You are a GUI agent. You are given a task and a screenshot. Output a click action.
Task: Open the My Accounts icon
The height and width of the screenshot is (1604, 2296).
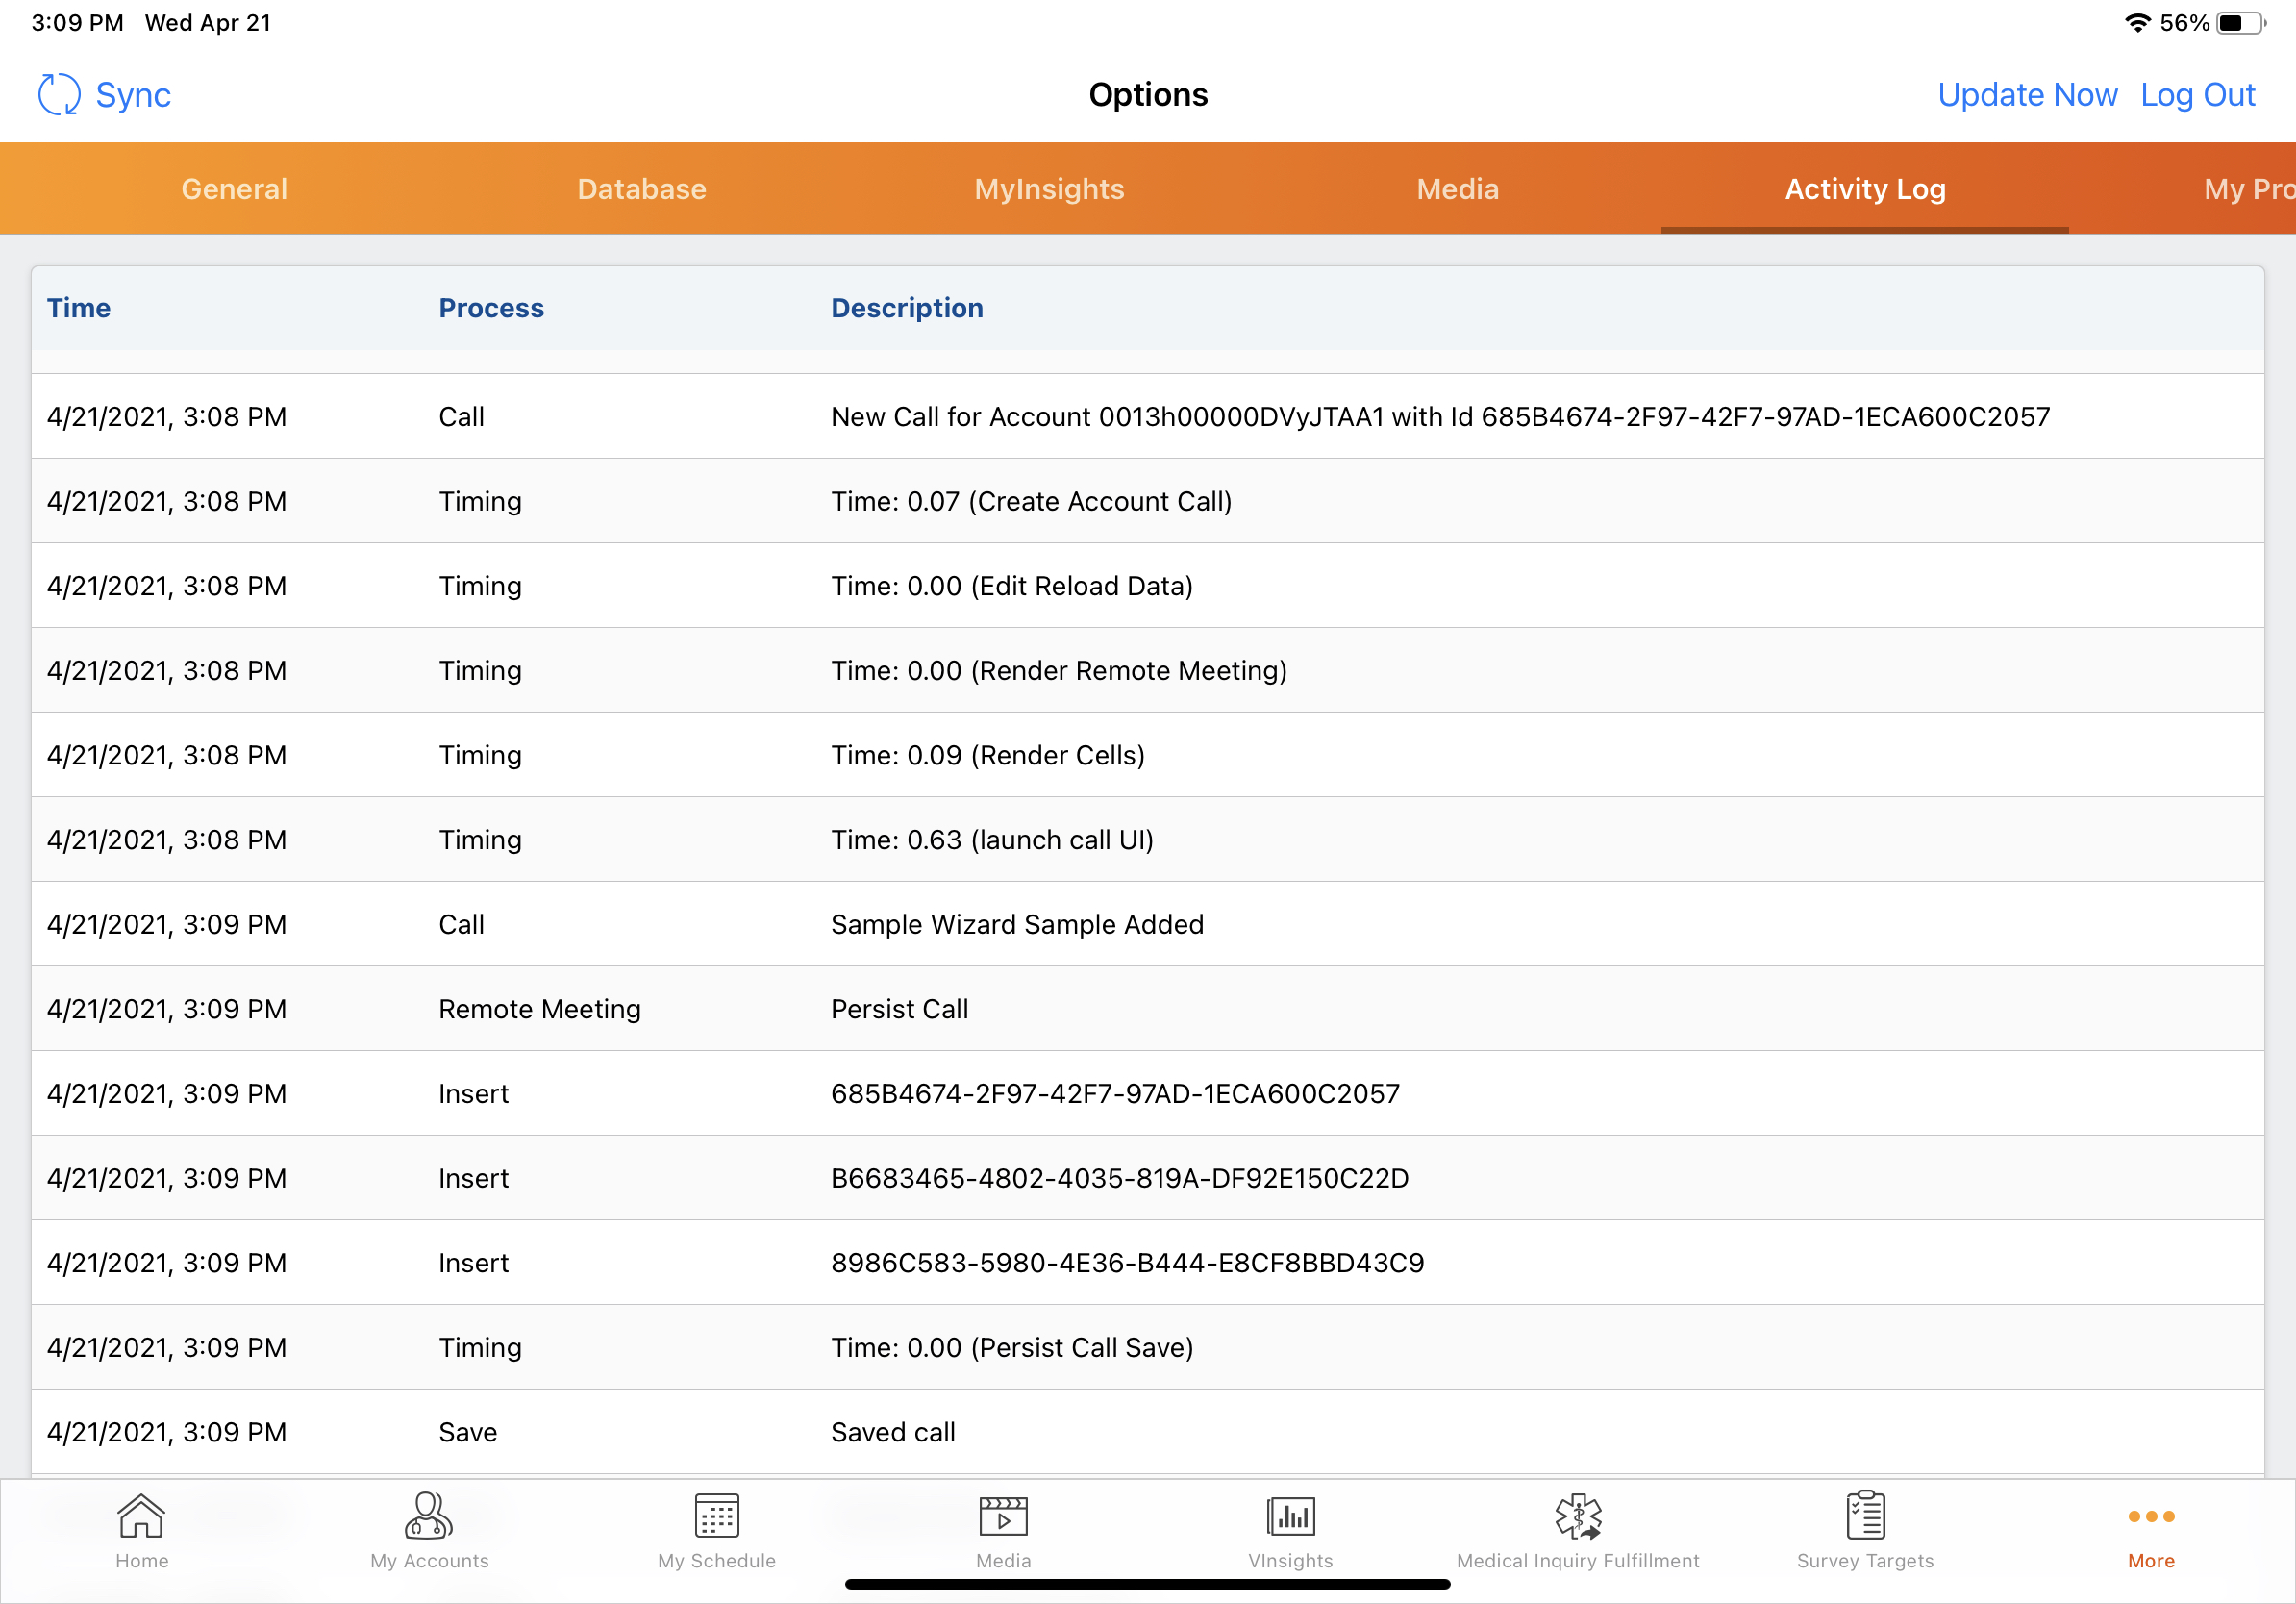click(429, 1516)
